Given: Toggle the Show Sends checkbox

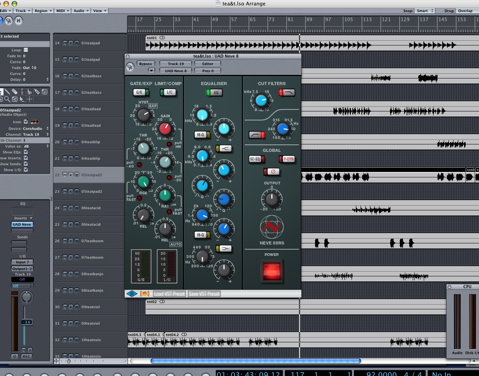Looking at the screenshot, I should (x=26, y=164).
